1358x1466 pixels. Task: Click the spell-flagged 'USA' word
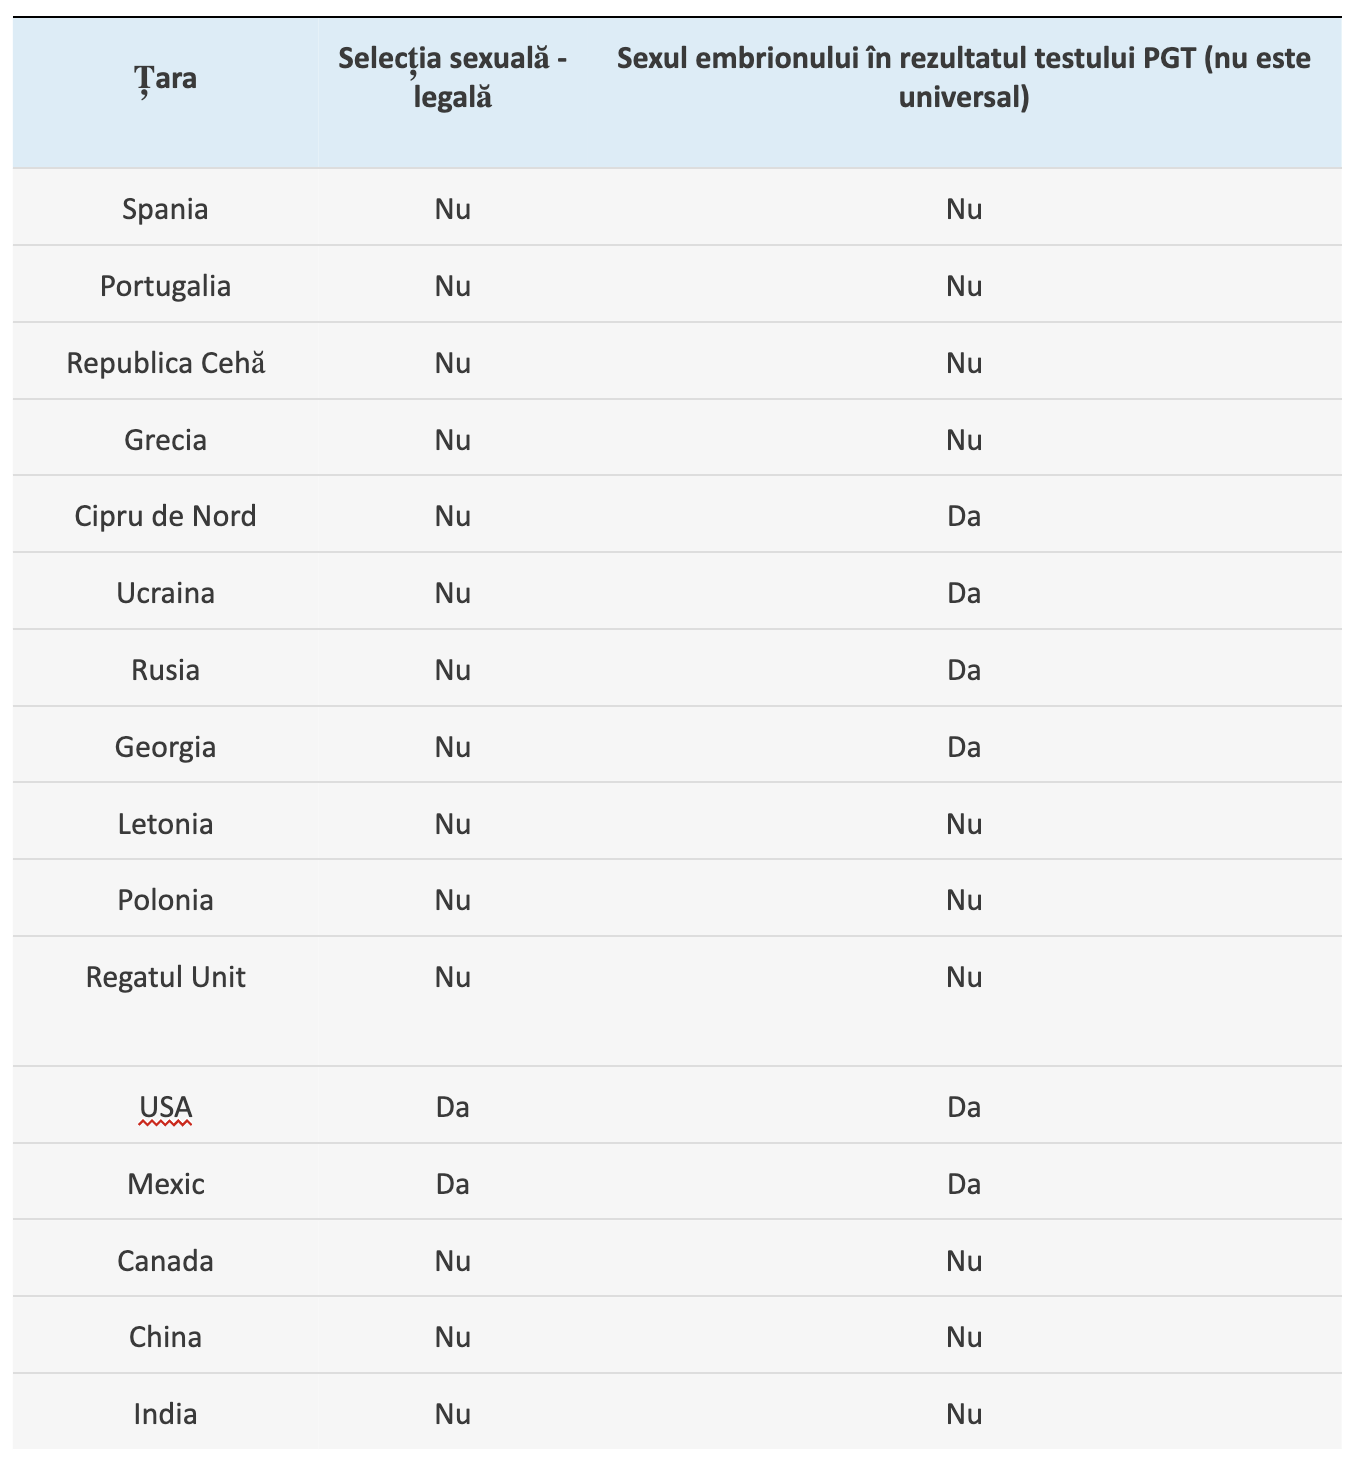pyautogui.click(x=166, y=1108)
